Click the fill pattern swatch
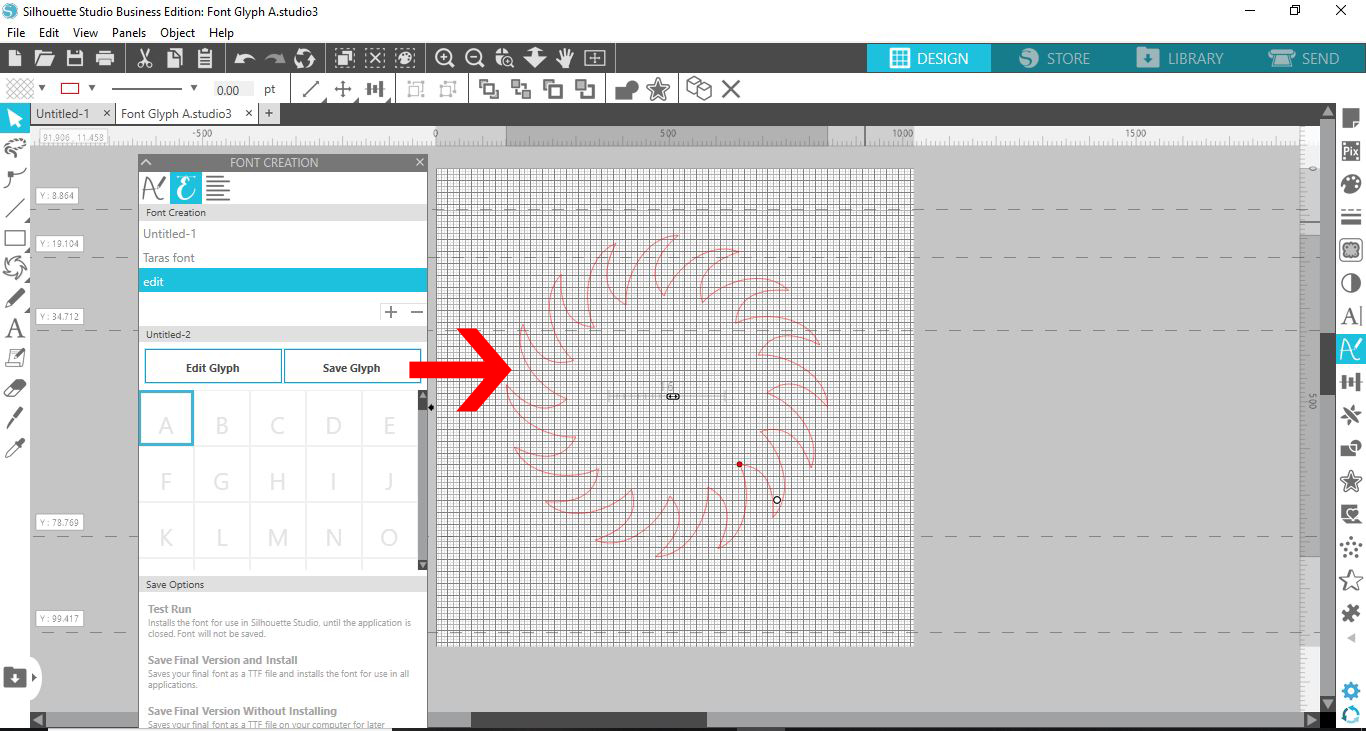Screen dimensions: 1366x731 pyautogui.click(x=20, y=88)
